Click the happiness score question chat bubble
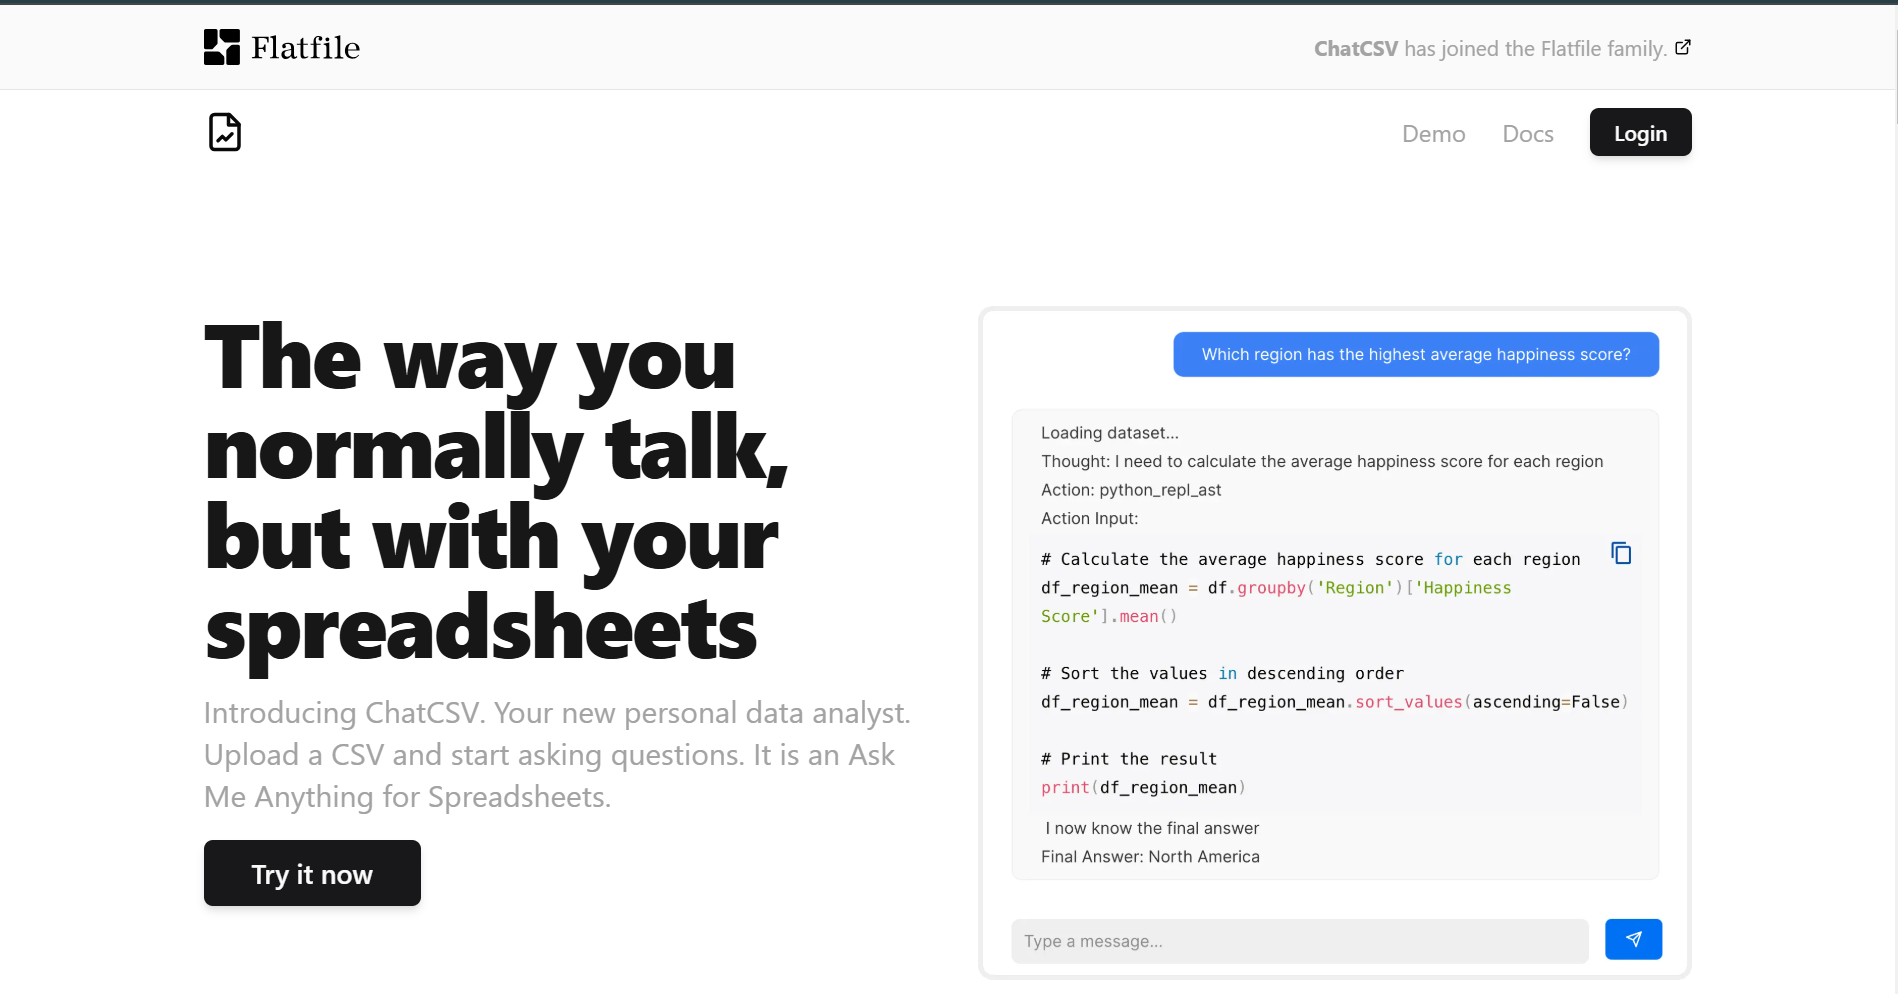 click(x=1416, y=354)
